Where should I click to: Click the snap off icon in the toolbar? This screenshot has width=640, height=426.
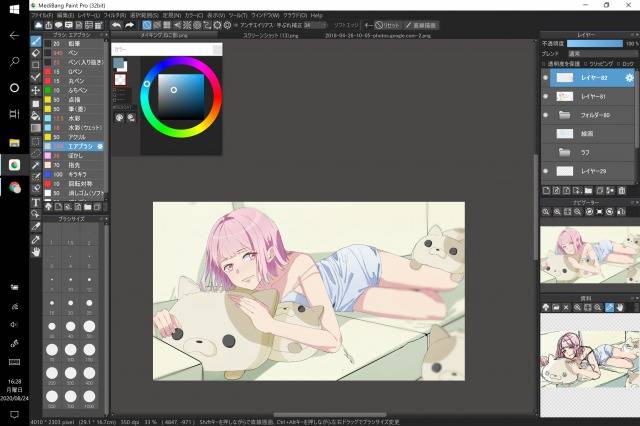tap(147, 25)
